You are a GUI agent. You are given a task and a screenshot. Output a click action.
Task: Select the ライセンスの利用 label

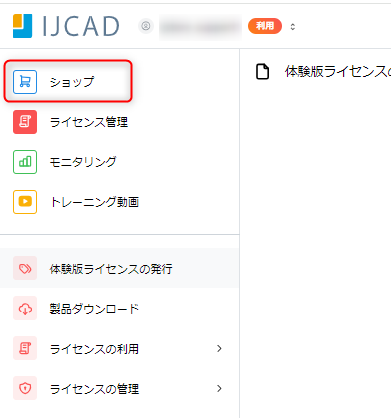(94, 349)
